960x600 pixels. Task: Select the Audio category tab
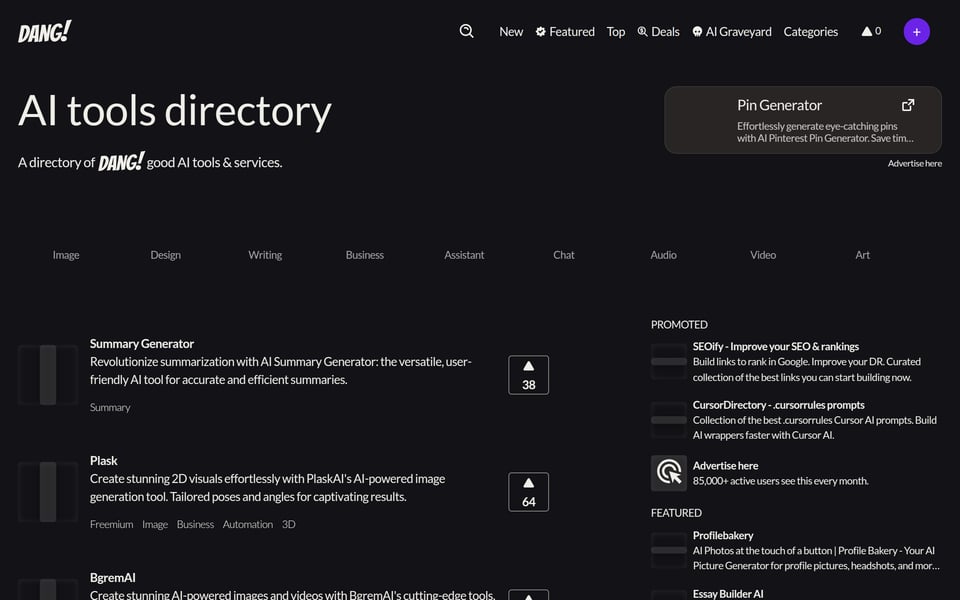click(x=663, y=255)
